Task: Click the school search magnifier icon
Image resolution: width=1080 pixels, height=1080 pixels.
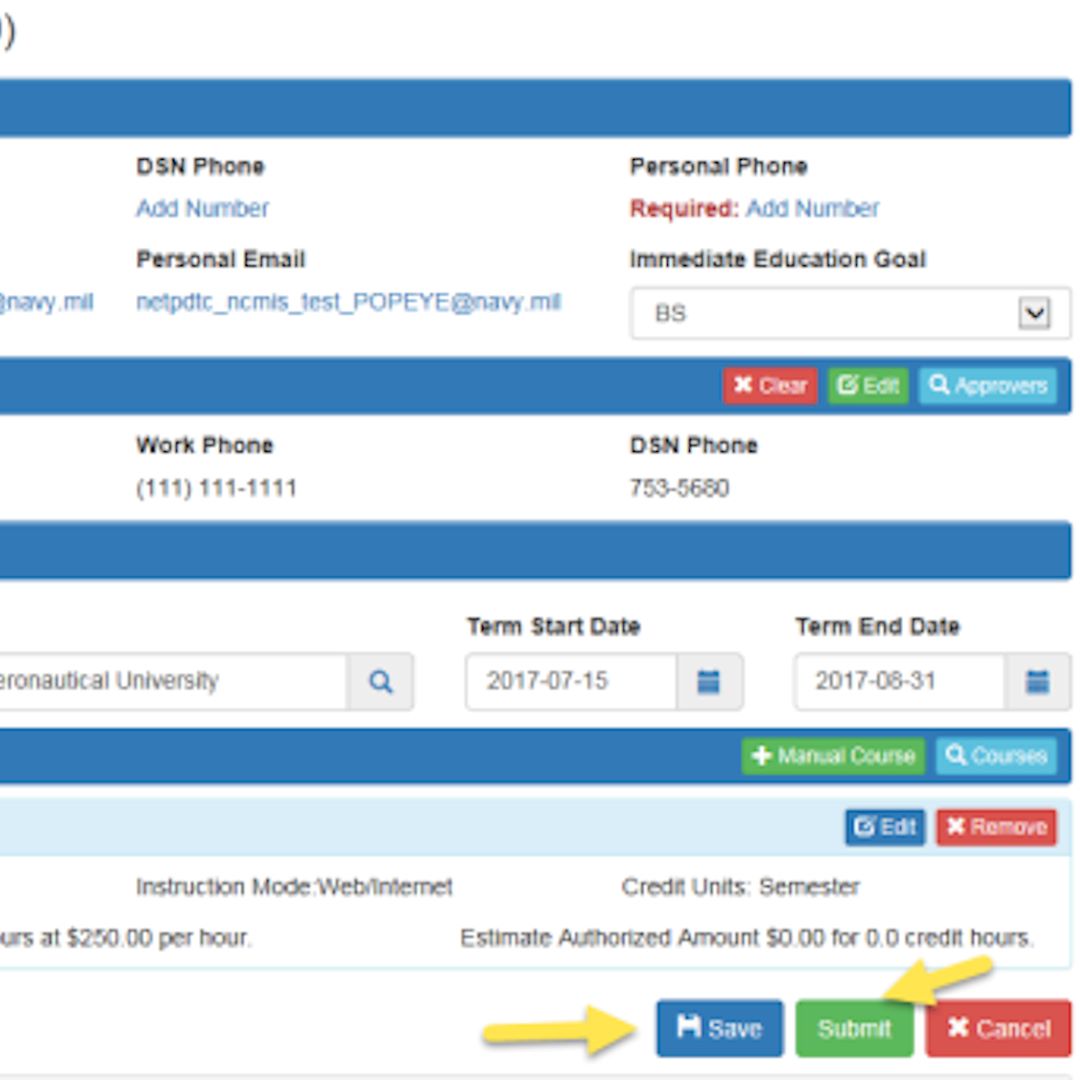Action: tap(380, 682)
